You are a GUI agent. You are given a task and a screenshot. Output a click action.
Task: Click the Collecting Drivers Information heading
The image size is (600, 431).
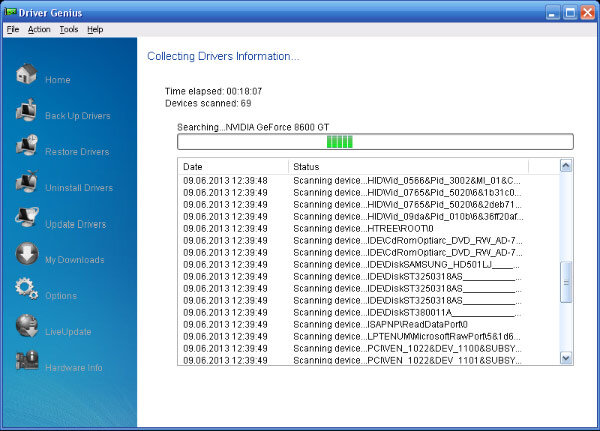pos(223,56)
